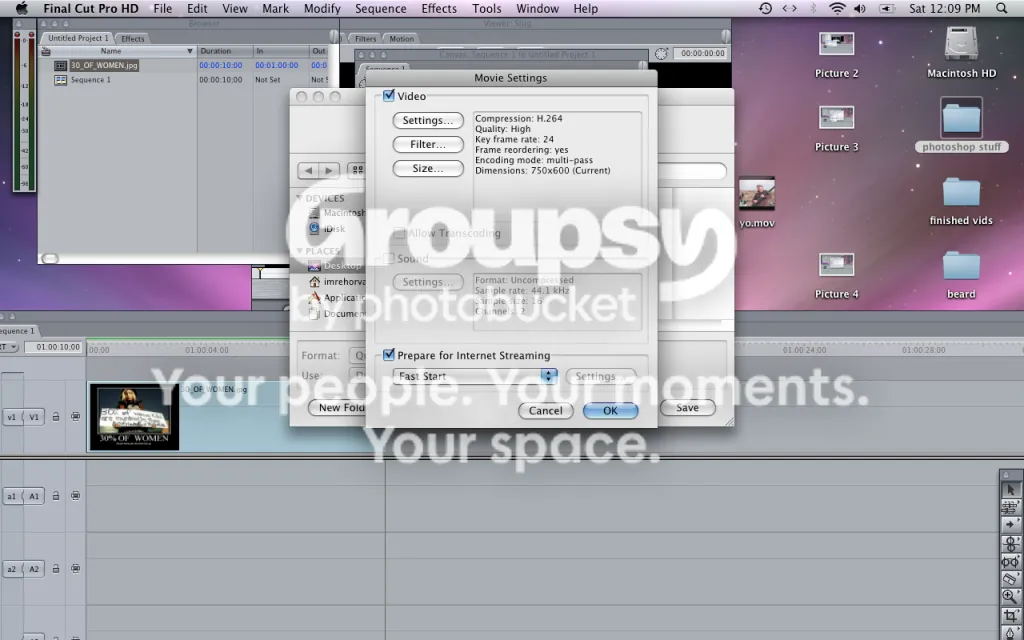The width and height of the screenshot is (1024, 640).
Task: Switch to Filters tab in Viewer
Action: click(x=366, y=39)
